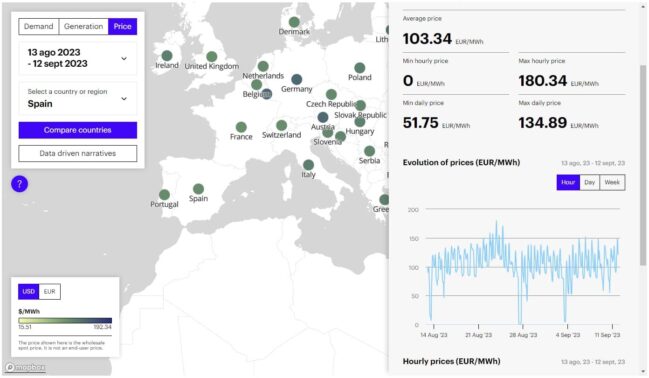Click the Czech Republic map marker

tap(331, 94)
